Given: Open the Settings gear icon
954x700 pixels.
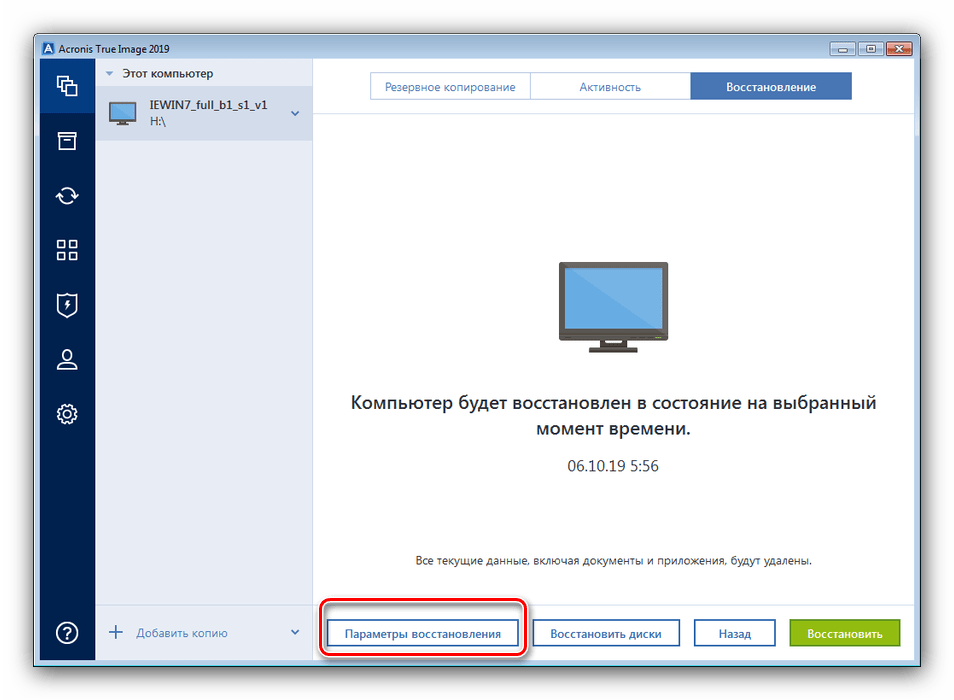Looking at the screenshot, I should (67, 414).
